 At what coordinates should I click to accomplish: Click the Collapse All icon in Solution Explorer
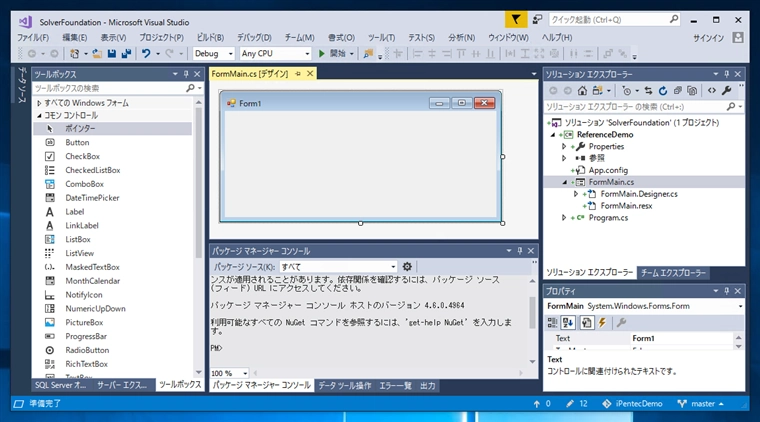coord(678,91)
